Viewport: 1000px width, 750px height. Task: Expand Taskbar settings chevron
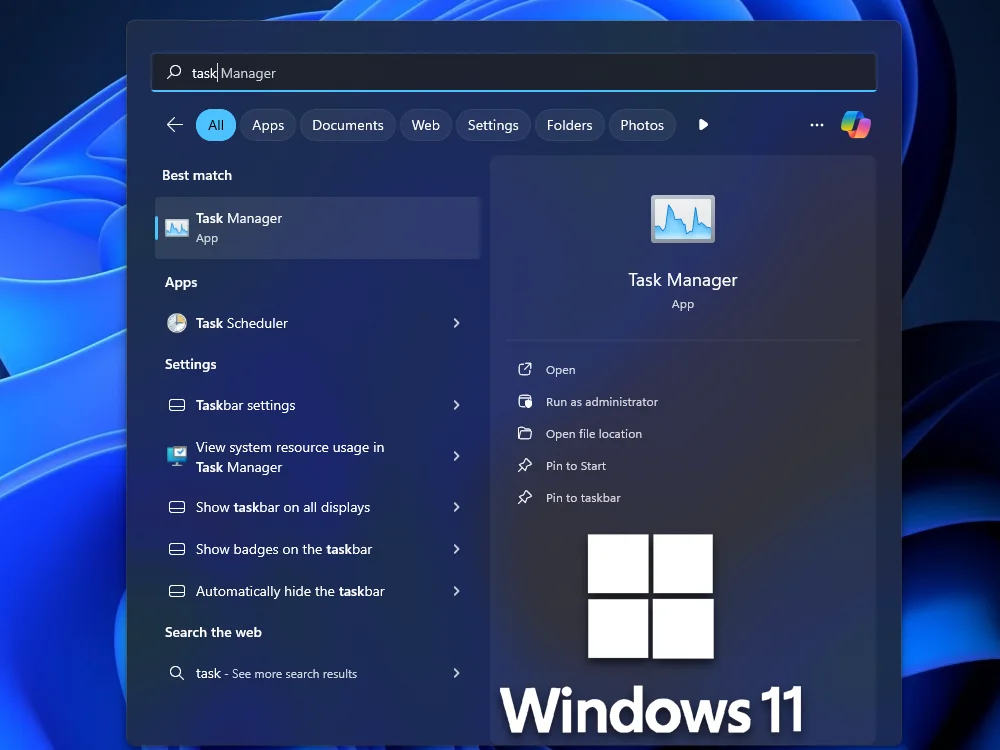pos(456,405)
